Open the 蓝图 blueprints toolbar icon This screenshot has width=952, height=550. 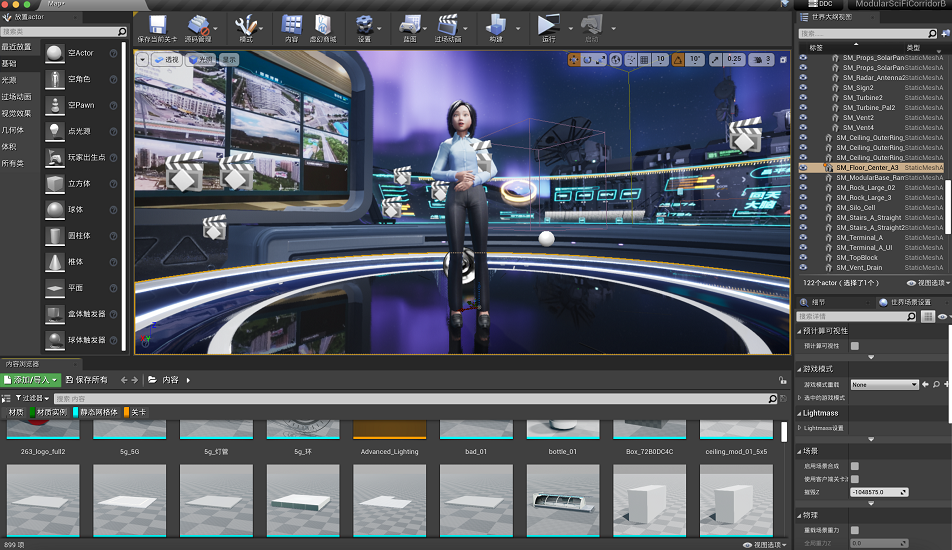[x=409, y=25]
